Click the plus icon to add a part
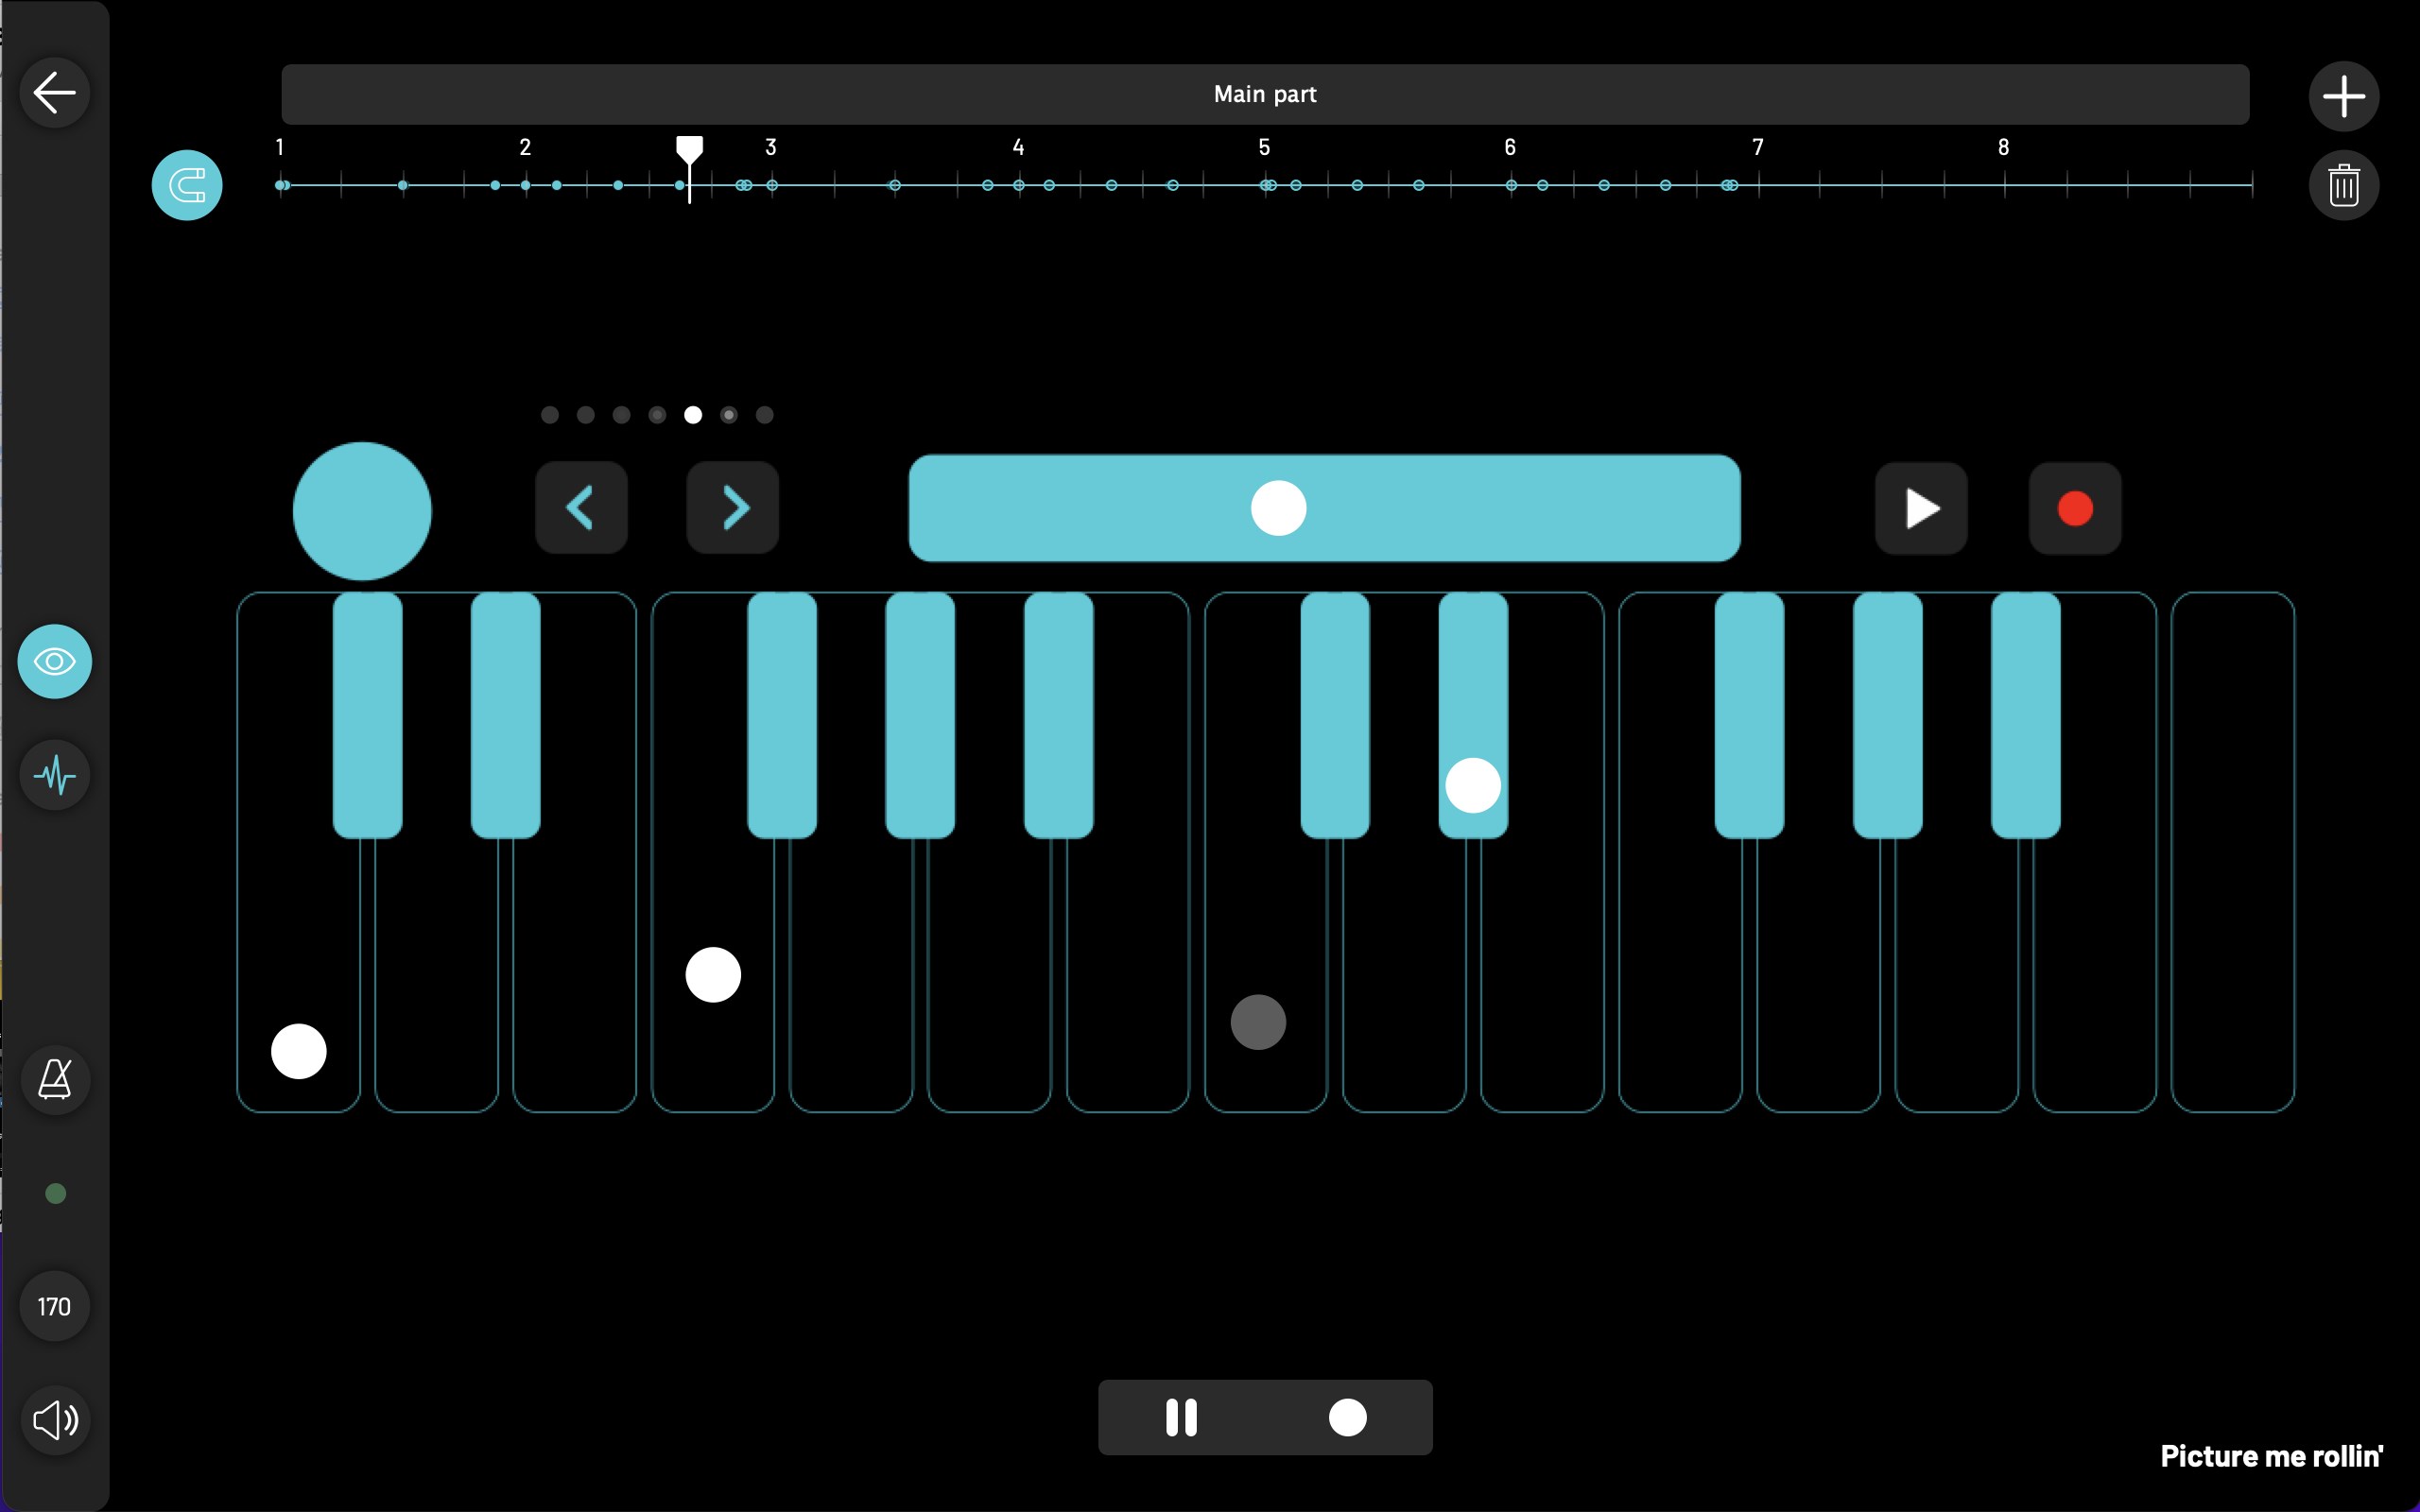The height and width of the screenshot is (1512, 2420). click(2343, 96)
